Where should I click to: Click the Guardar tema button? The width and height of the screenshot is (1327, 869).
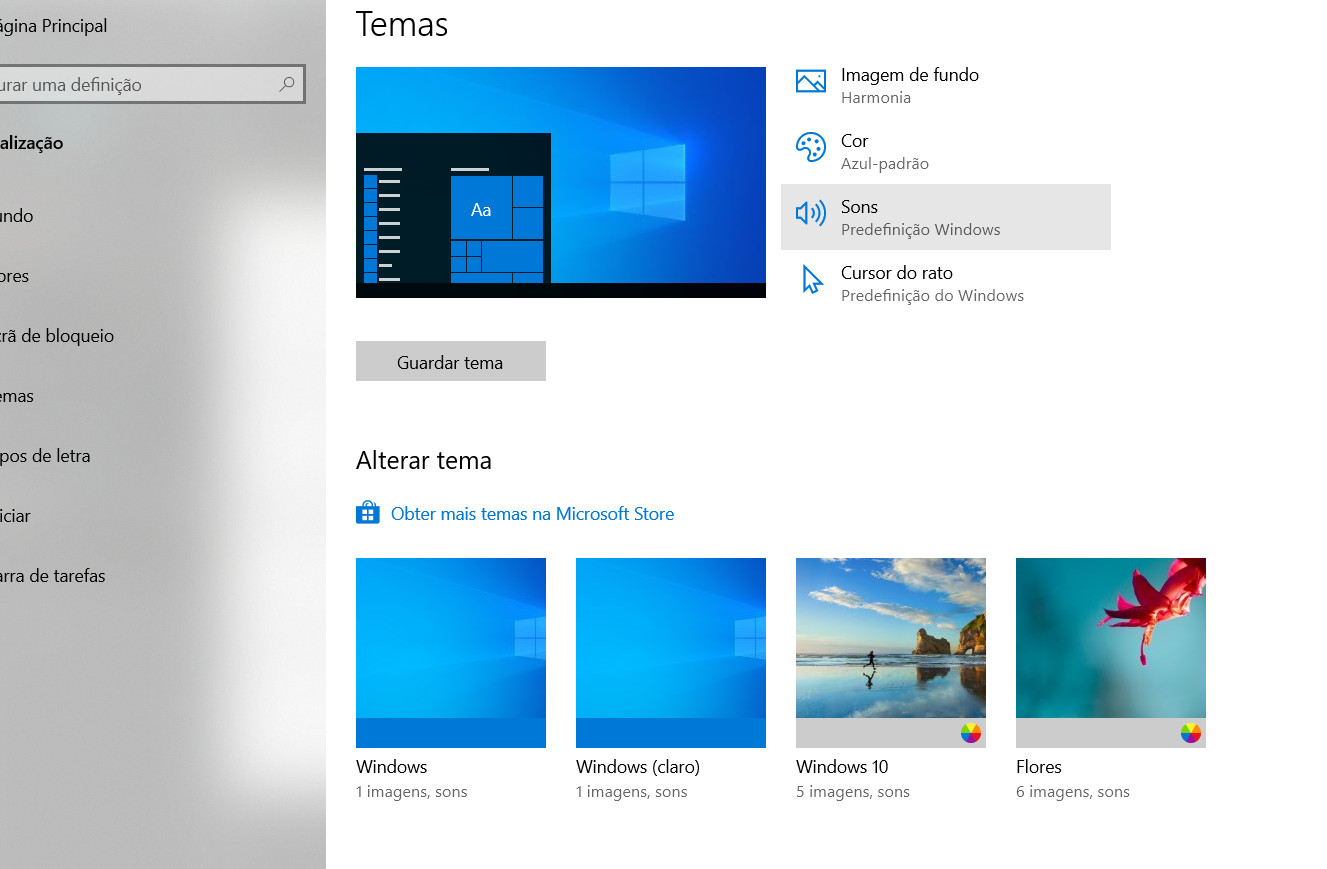(450, 361)
